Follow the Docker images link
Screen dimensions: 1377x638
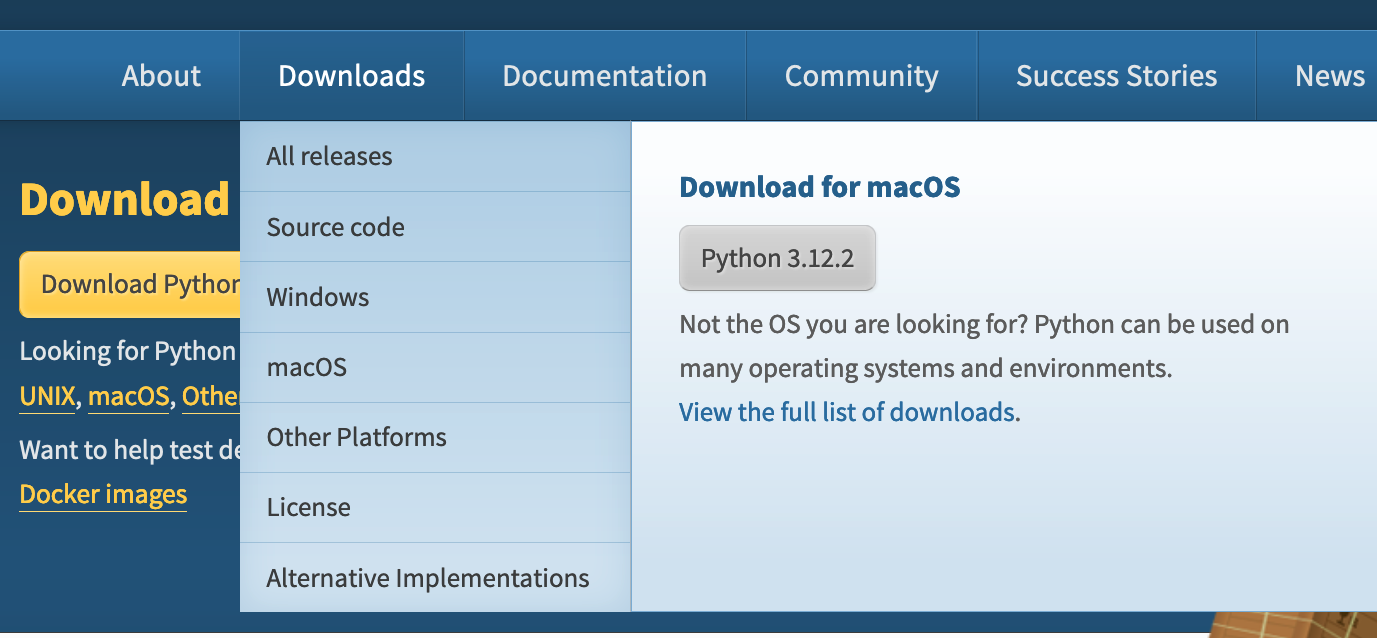[103, 495]
